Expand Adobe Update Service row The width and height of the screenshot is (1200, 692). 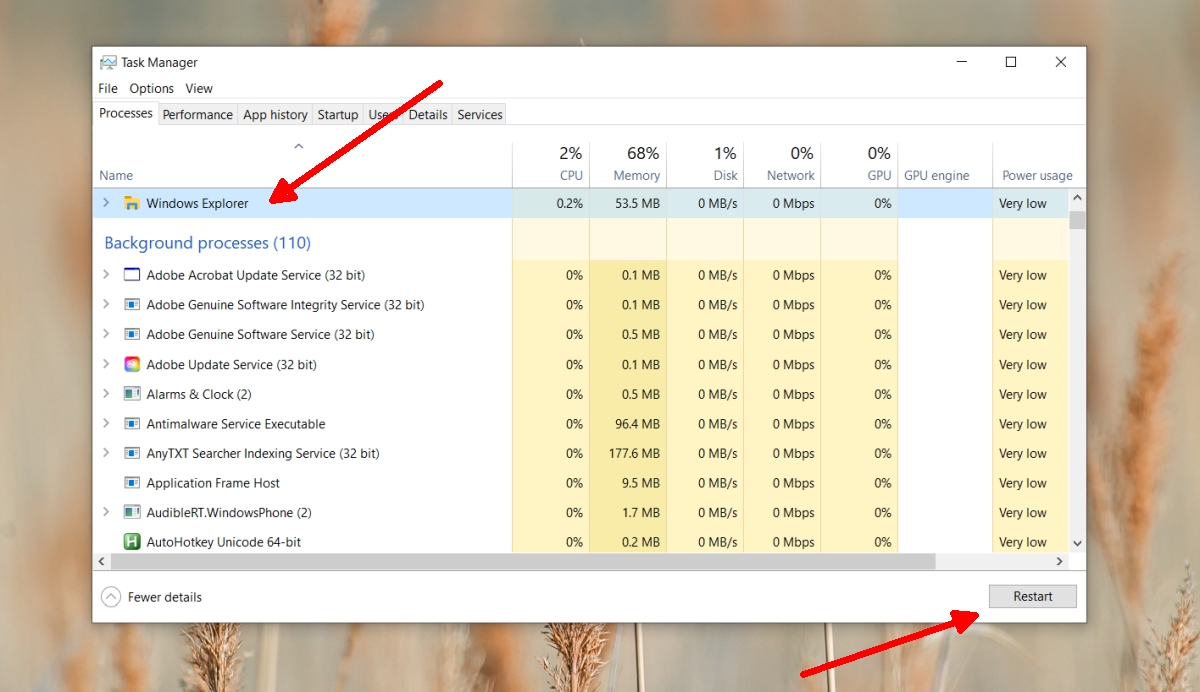[106, 364]
